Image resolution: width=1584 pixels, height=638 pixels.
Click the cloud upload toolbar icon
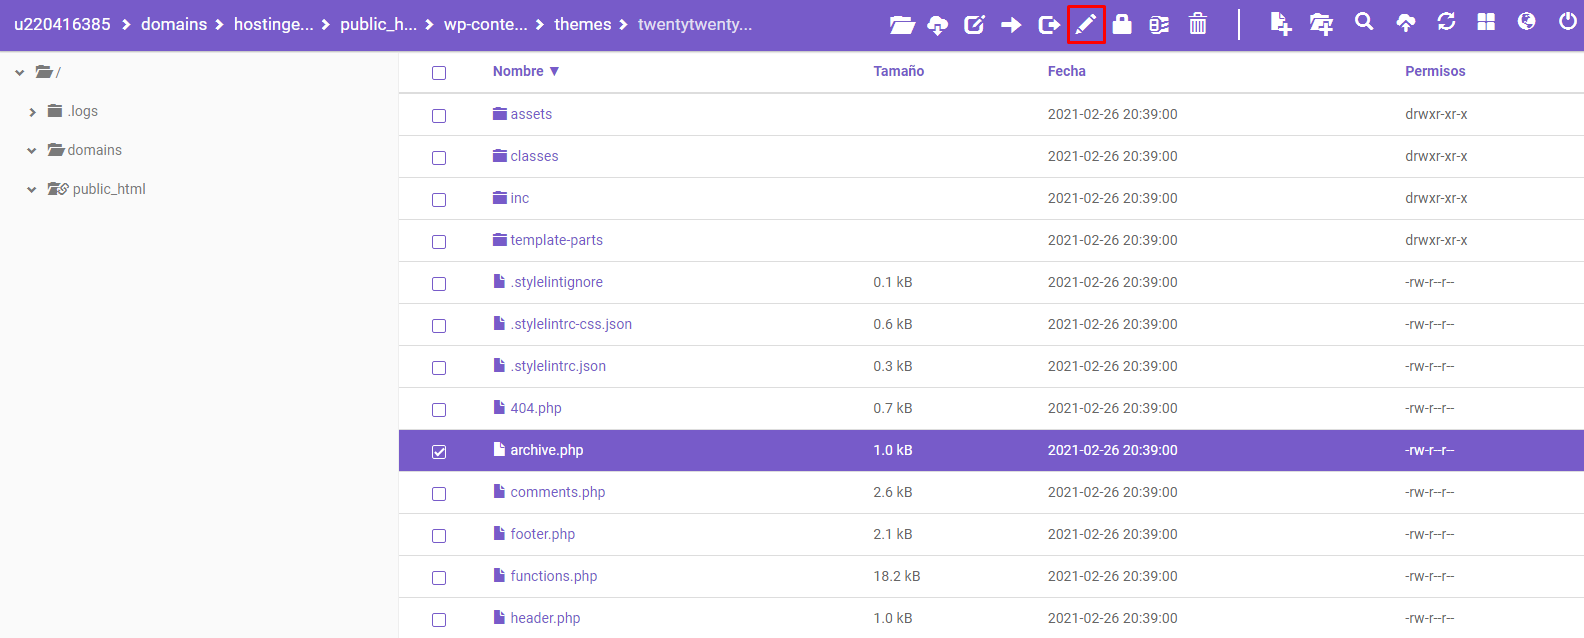1406,23
